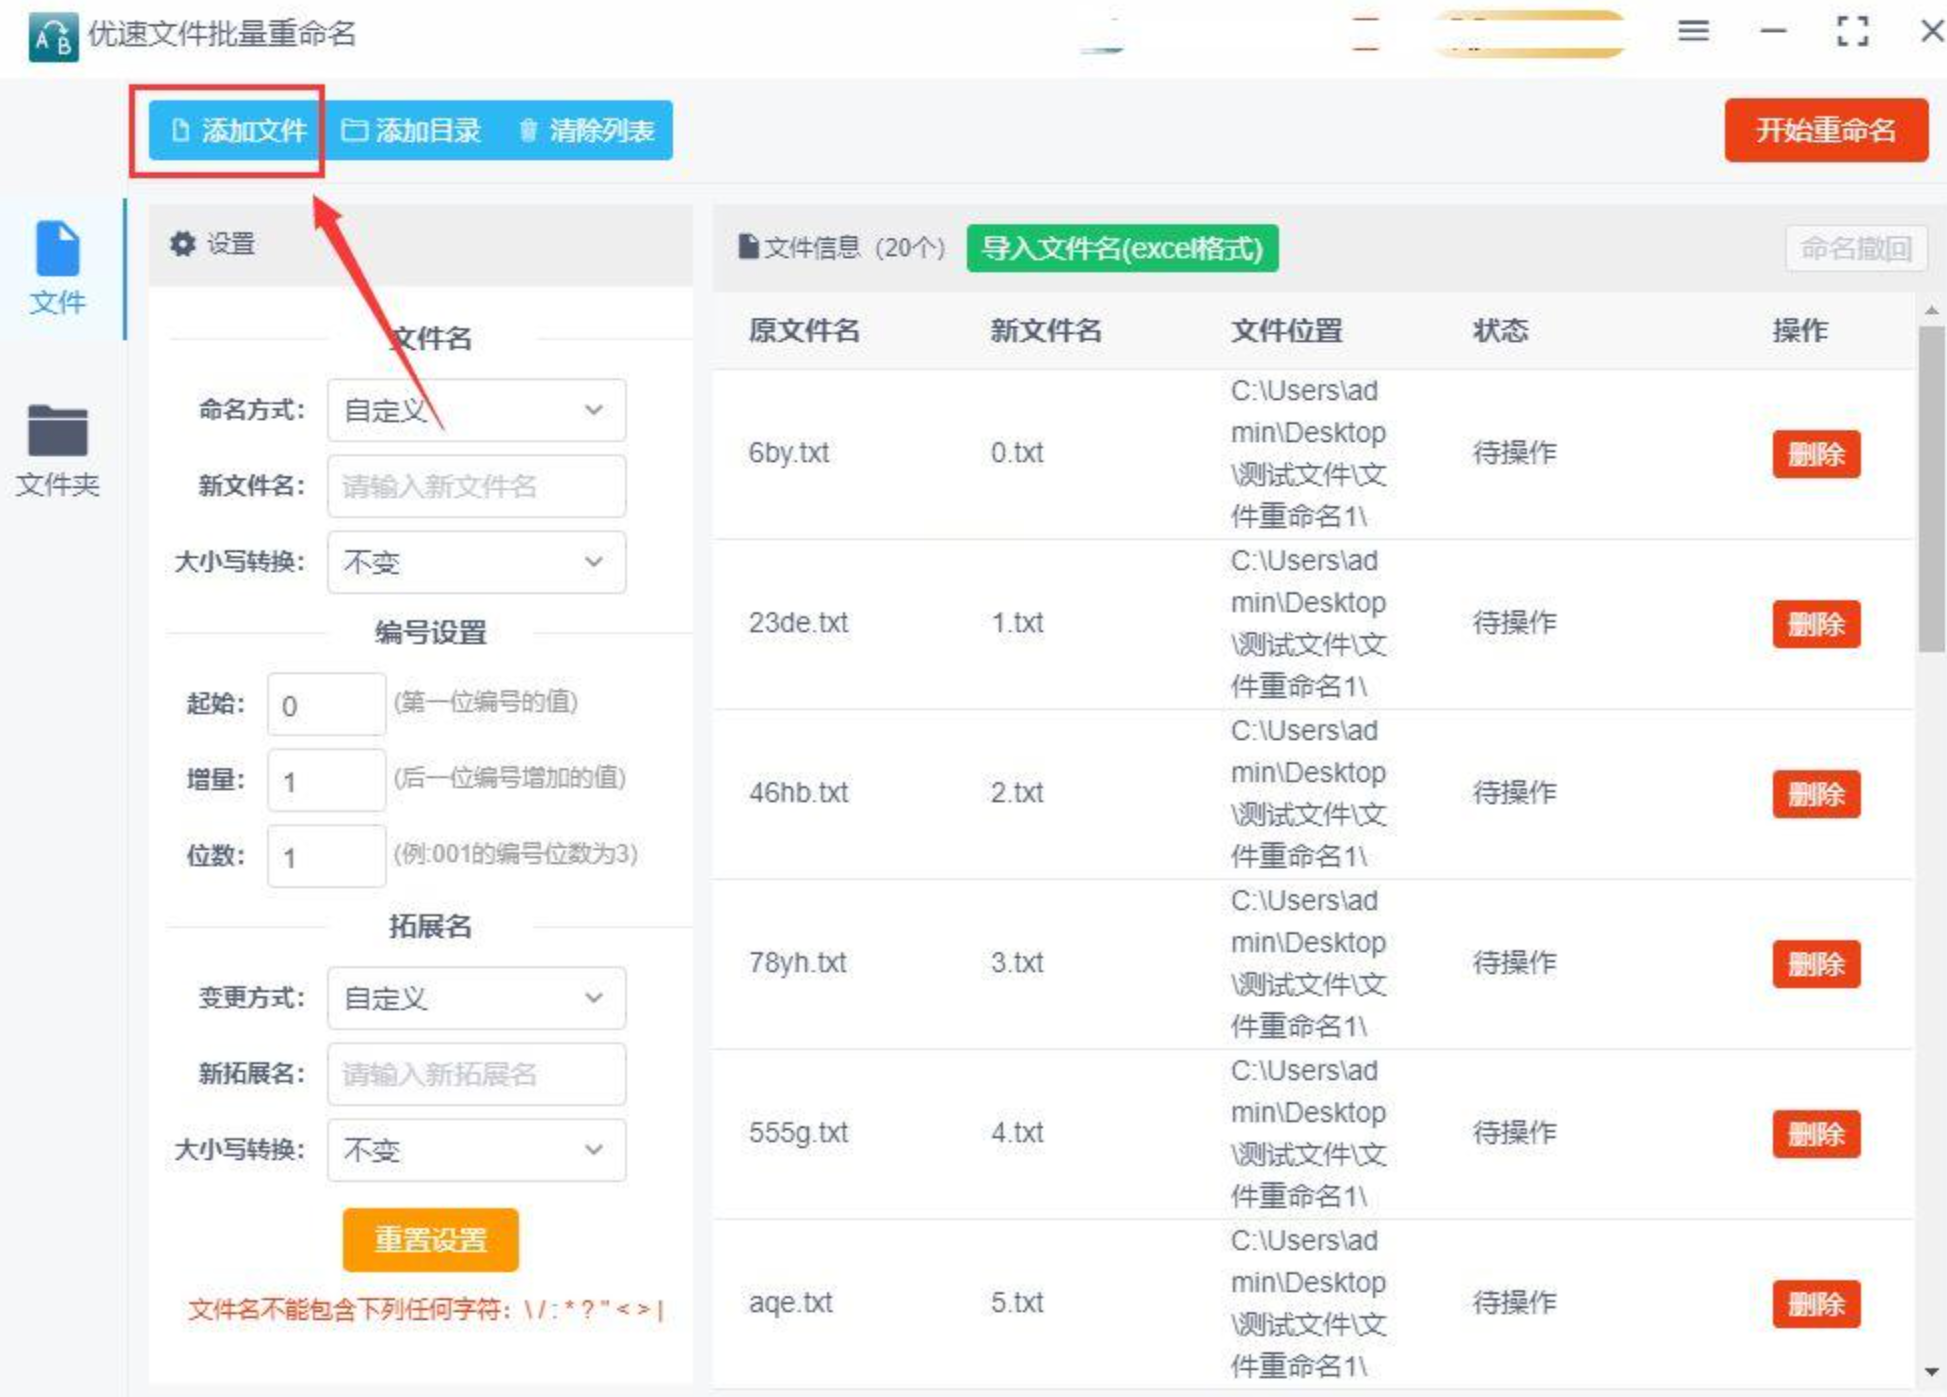Click 导入文件名(excel格式) green button
Viewport: 1947px width, 1397px height.
1122,248
